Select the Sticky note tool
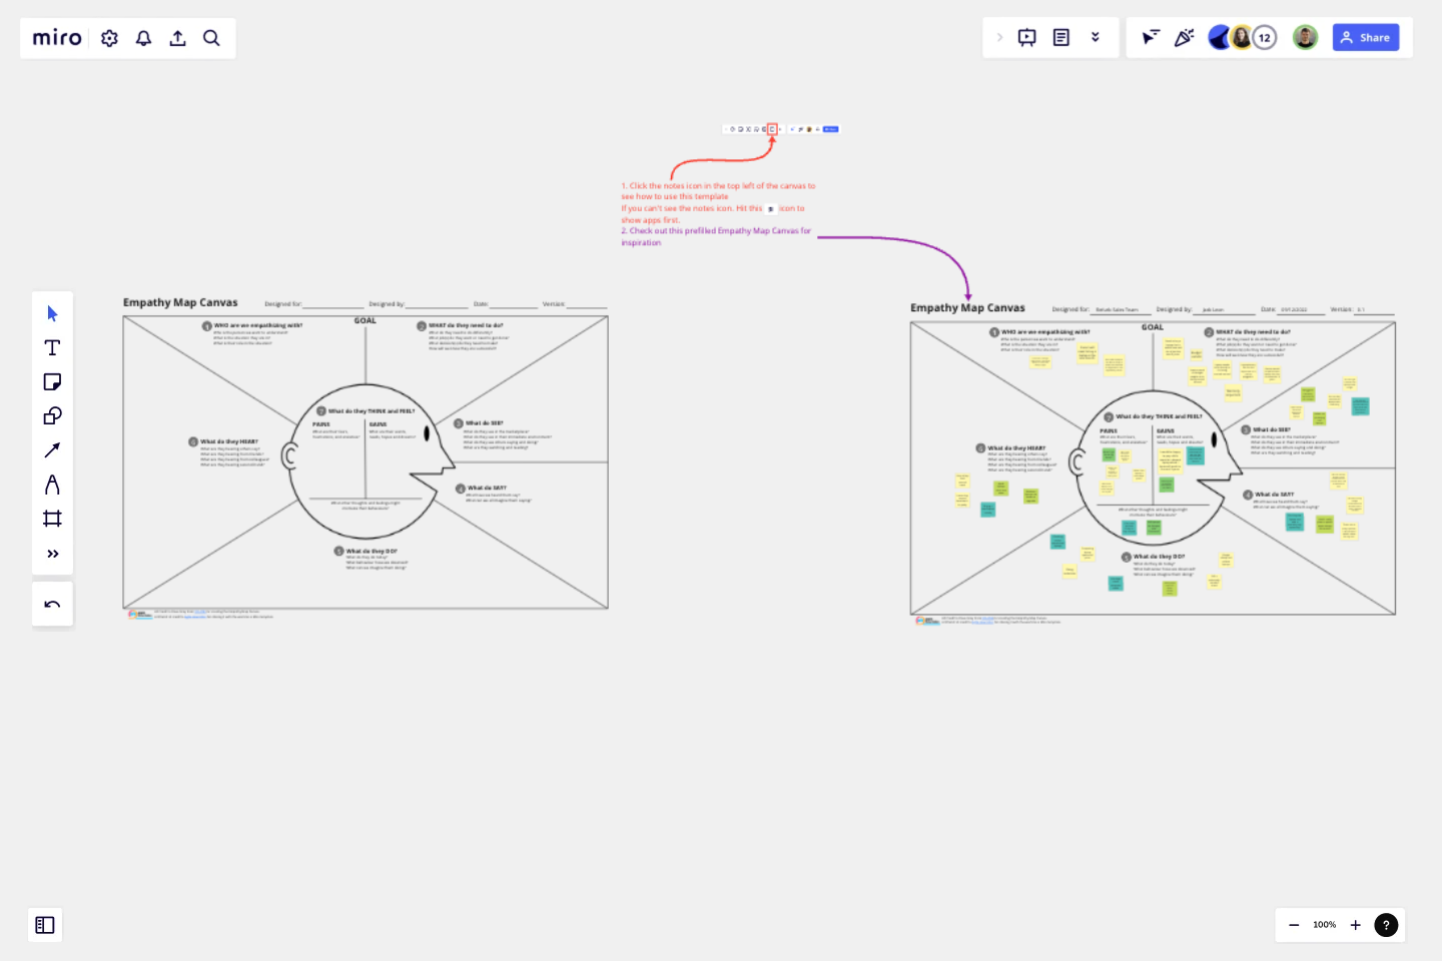The height and width of the screenshot is (961, 1442). (x=52, y=381)
